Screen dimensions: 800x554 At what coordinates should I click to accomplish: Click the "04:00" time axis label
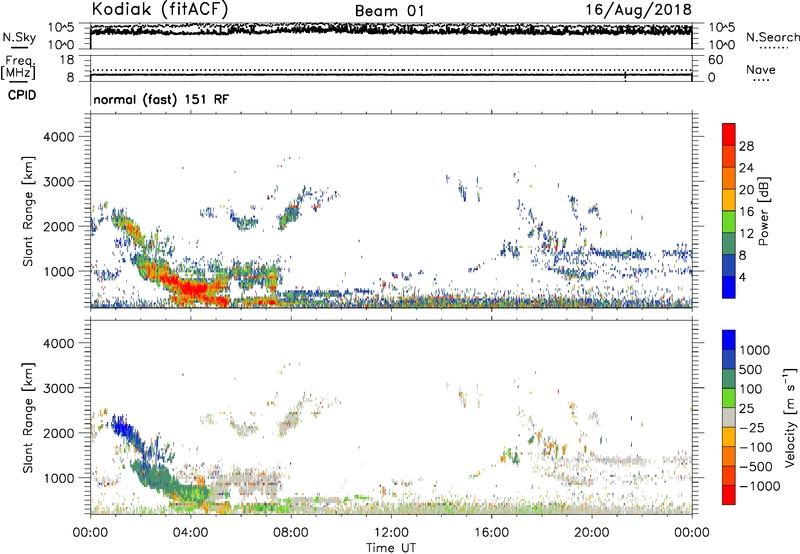coord(190,533)
